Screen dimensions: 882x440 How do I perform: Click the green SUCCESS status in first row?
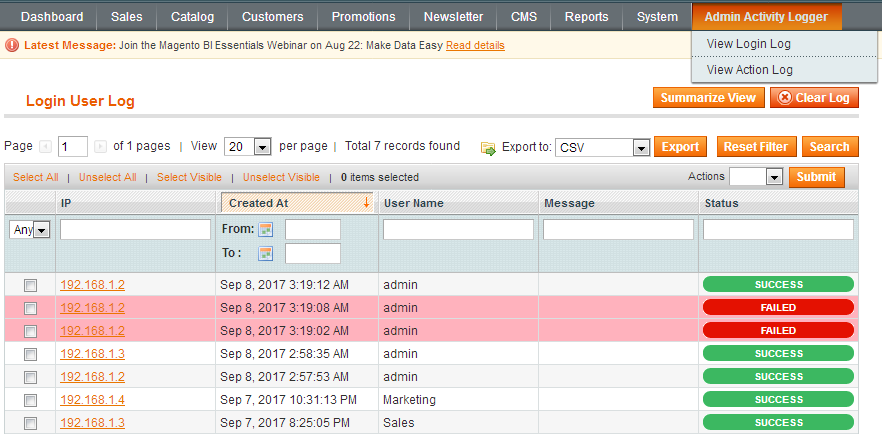pyautogui.click(x=778, y=285)
